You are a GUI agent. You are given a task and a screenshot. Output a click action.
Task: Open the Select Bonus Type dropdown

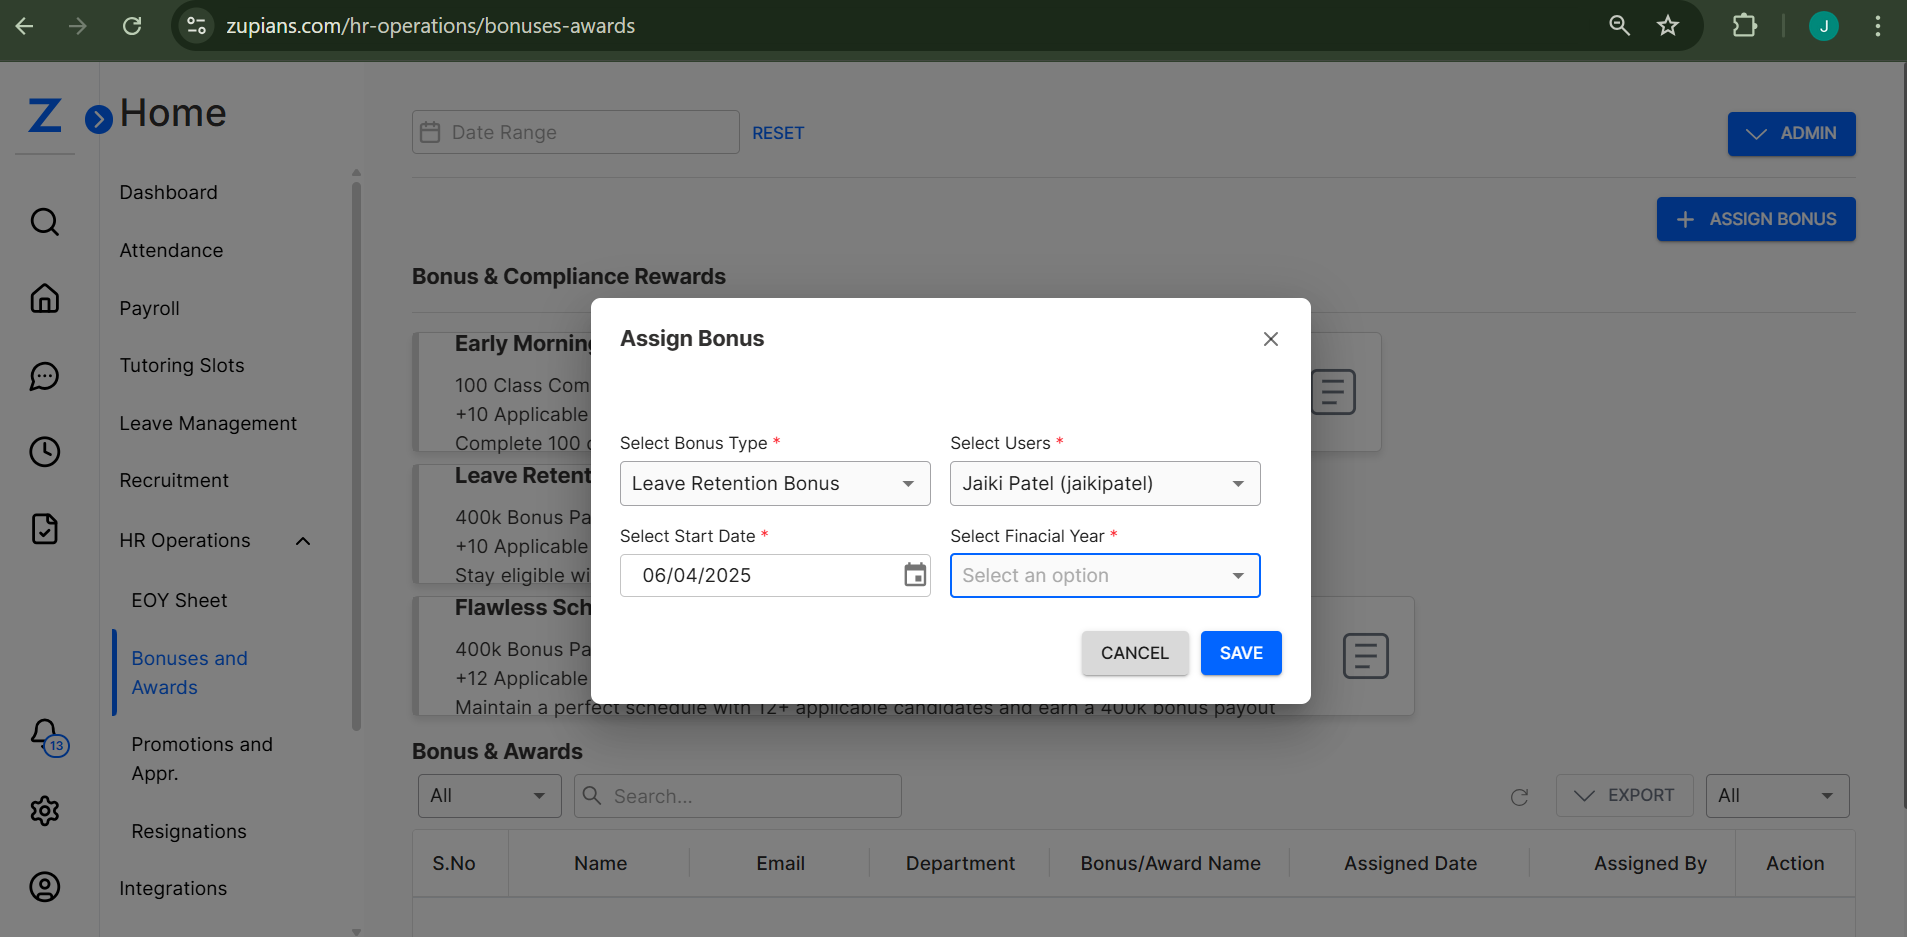tap(774, 484)
